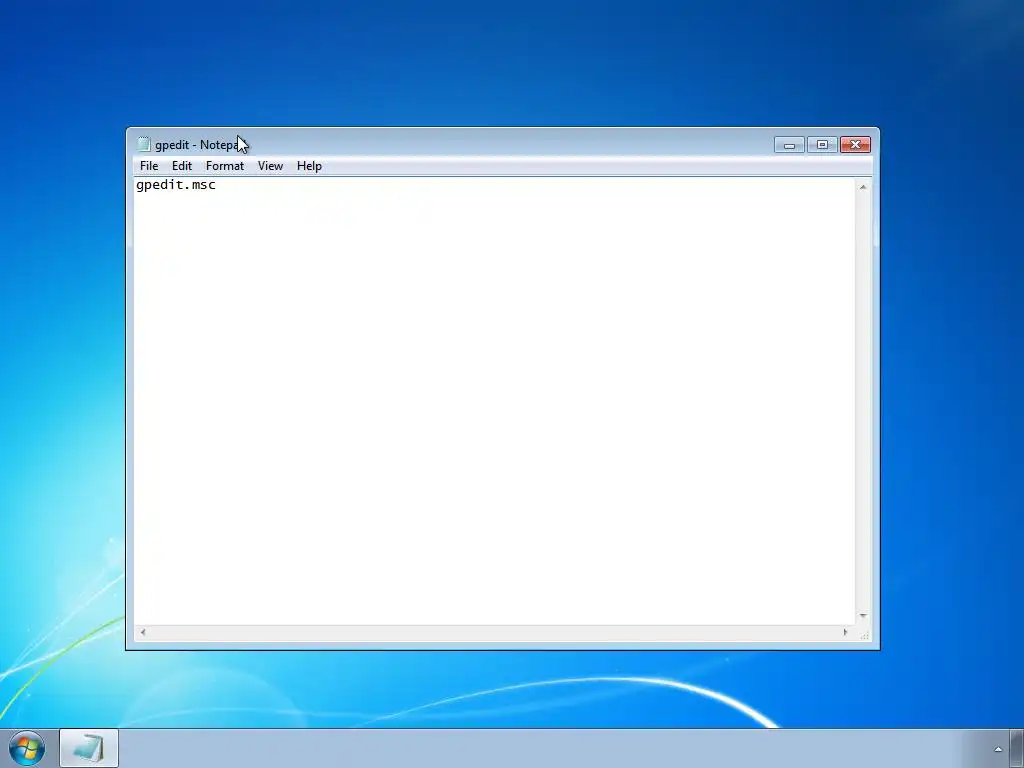Open the File menu in Notepad

pos(149,166)
